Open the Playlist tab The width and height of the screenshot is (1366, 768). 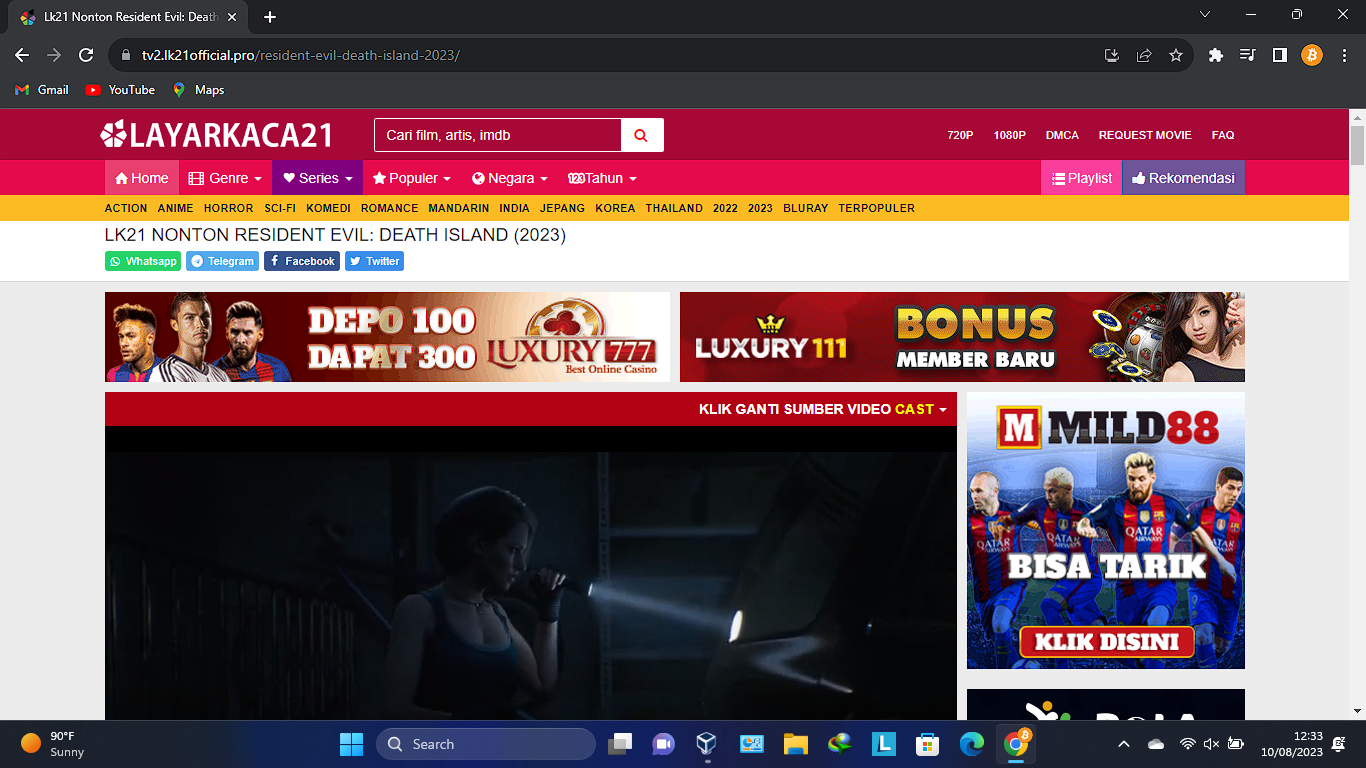coord(1081,178)
